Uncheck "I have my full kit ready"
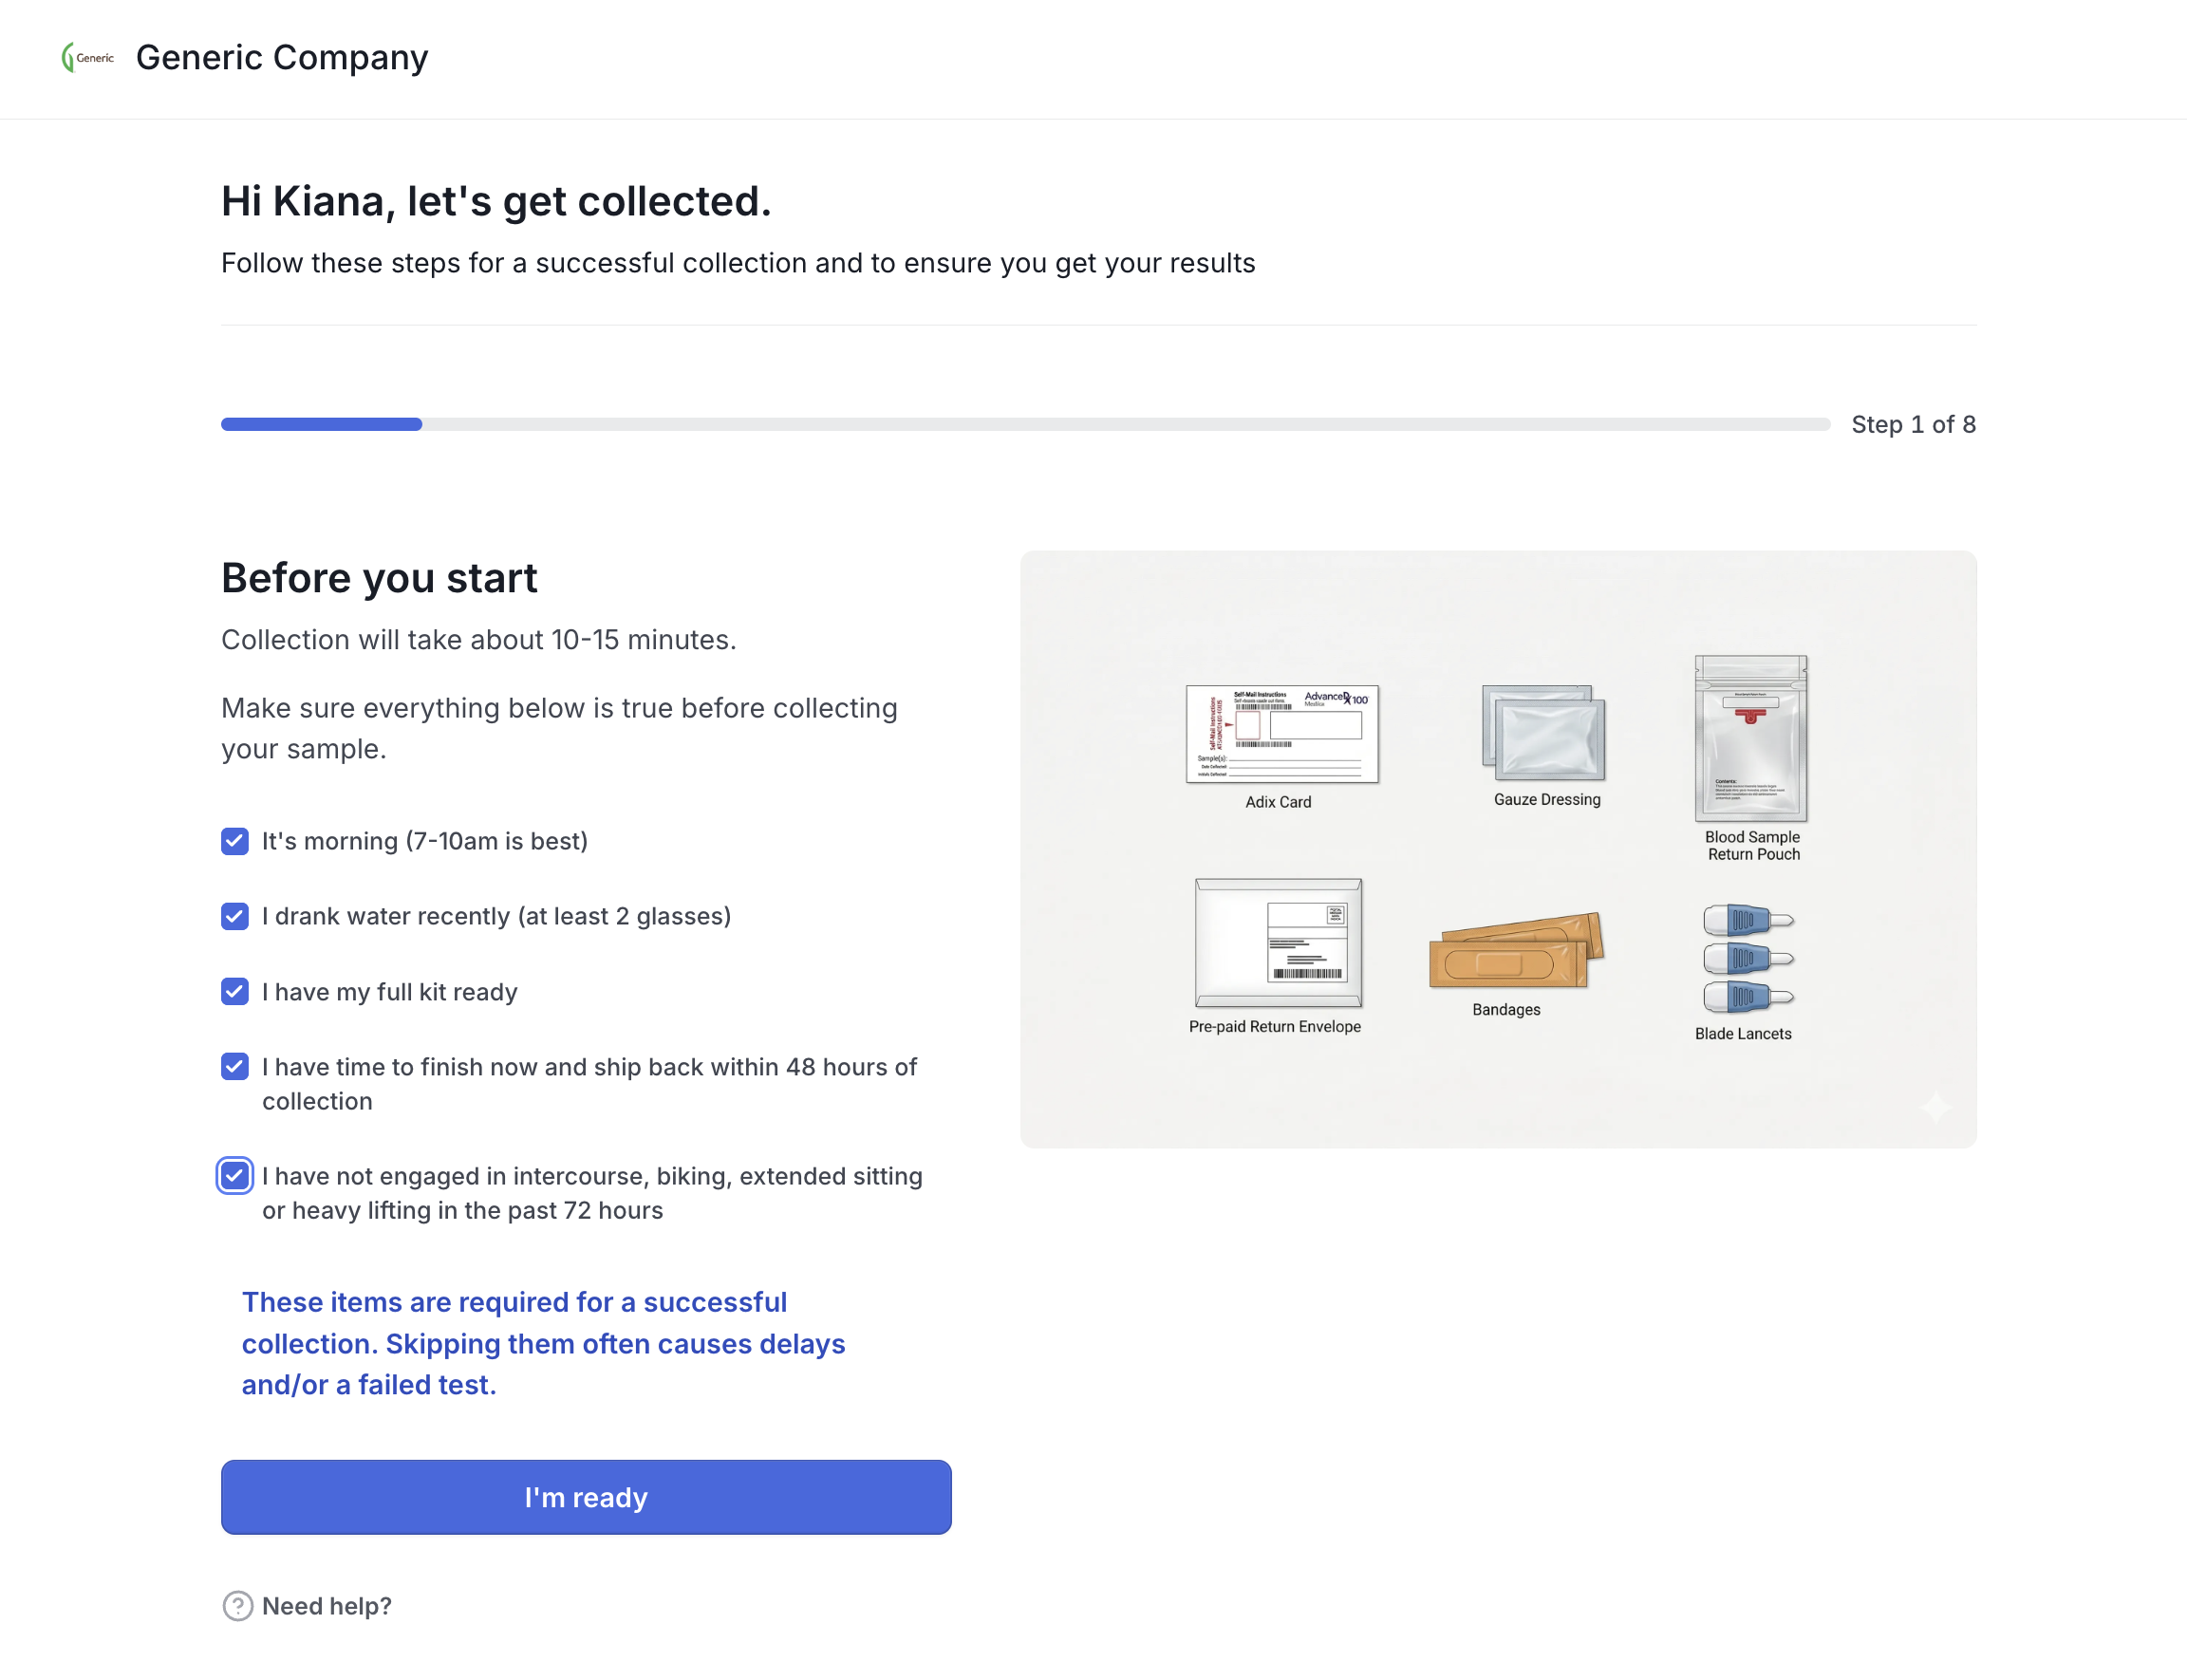This screenshot has height=1680, width=2187. 235,991
